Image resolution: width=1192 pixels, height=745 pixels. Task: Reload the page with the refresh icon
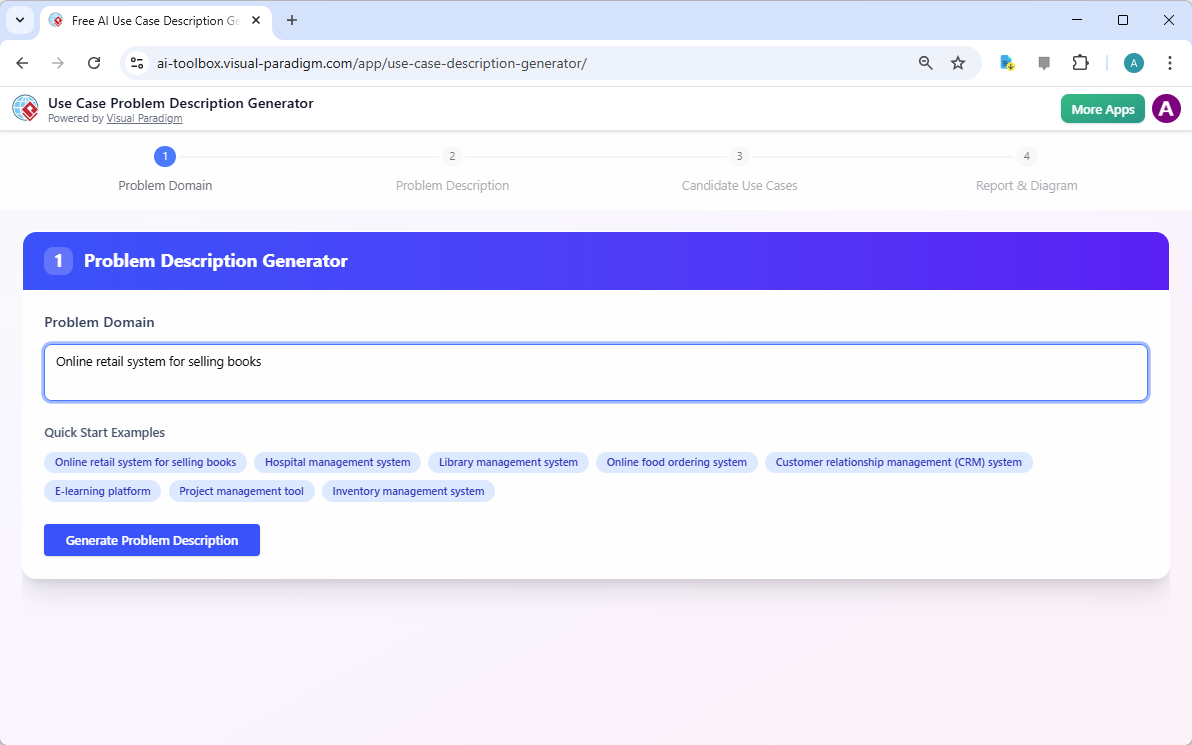tap(94, 62)
